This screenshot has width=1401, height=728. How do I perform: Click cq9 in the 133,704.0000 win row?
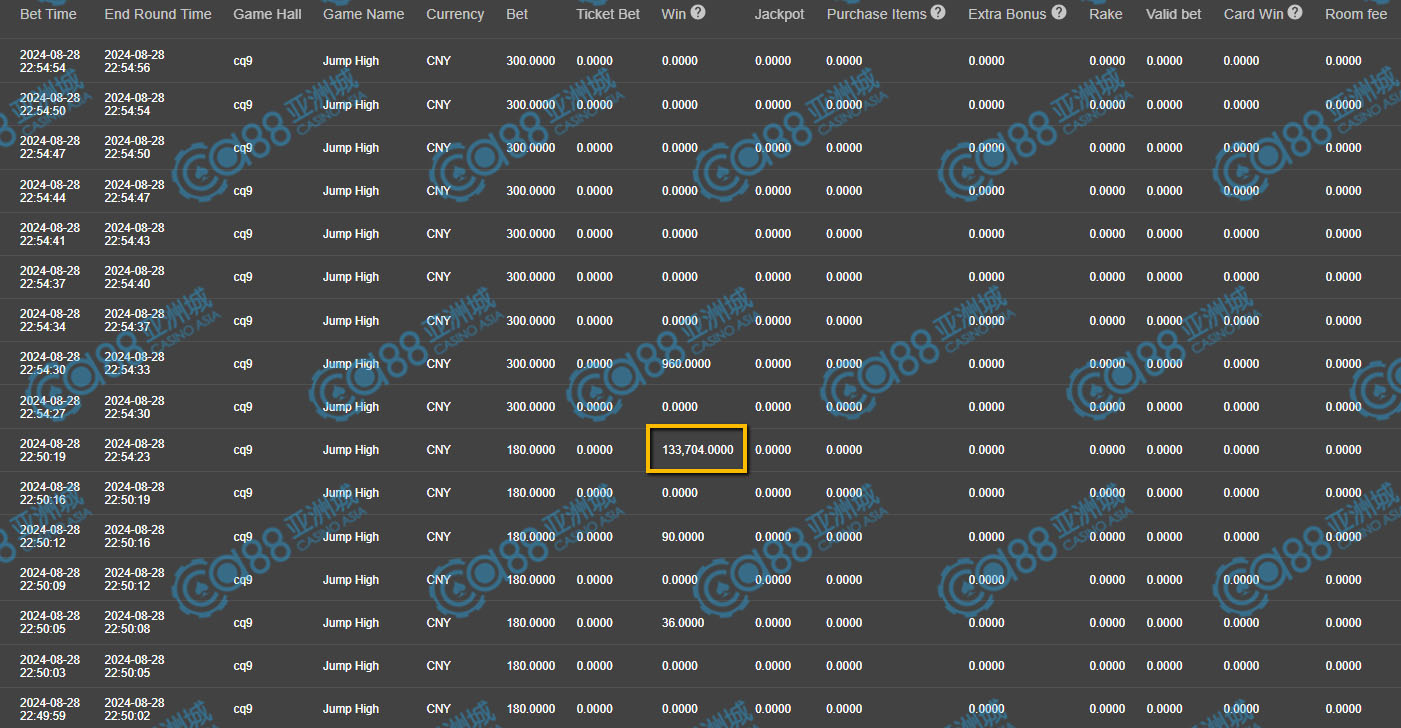click(243, 450)
